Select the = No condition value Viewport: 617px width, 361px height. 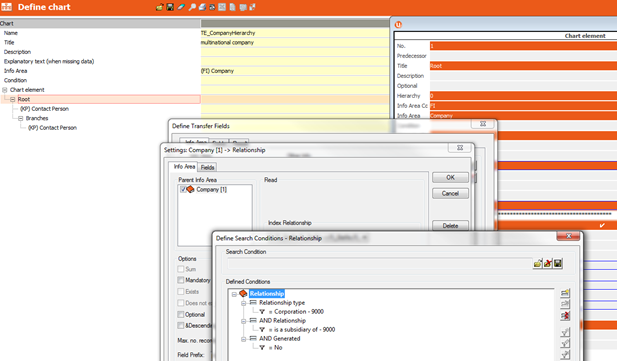[x=275, y=348]
